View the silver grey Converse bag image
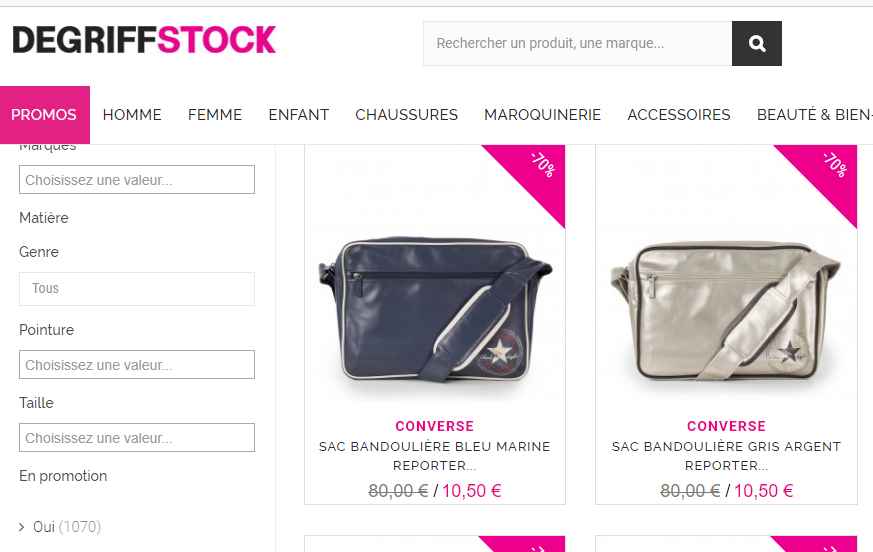Image resolution: width=873 pixels, height=552 pixels. (726, 310)
